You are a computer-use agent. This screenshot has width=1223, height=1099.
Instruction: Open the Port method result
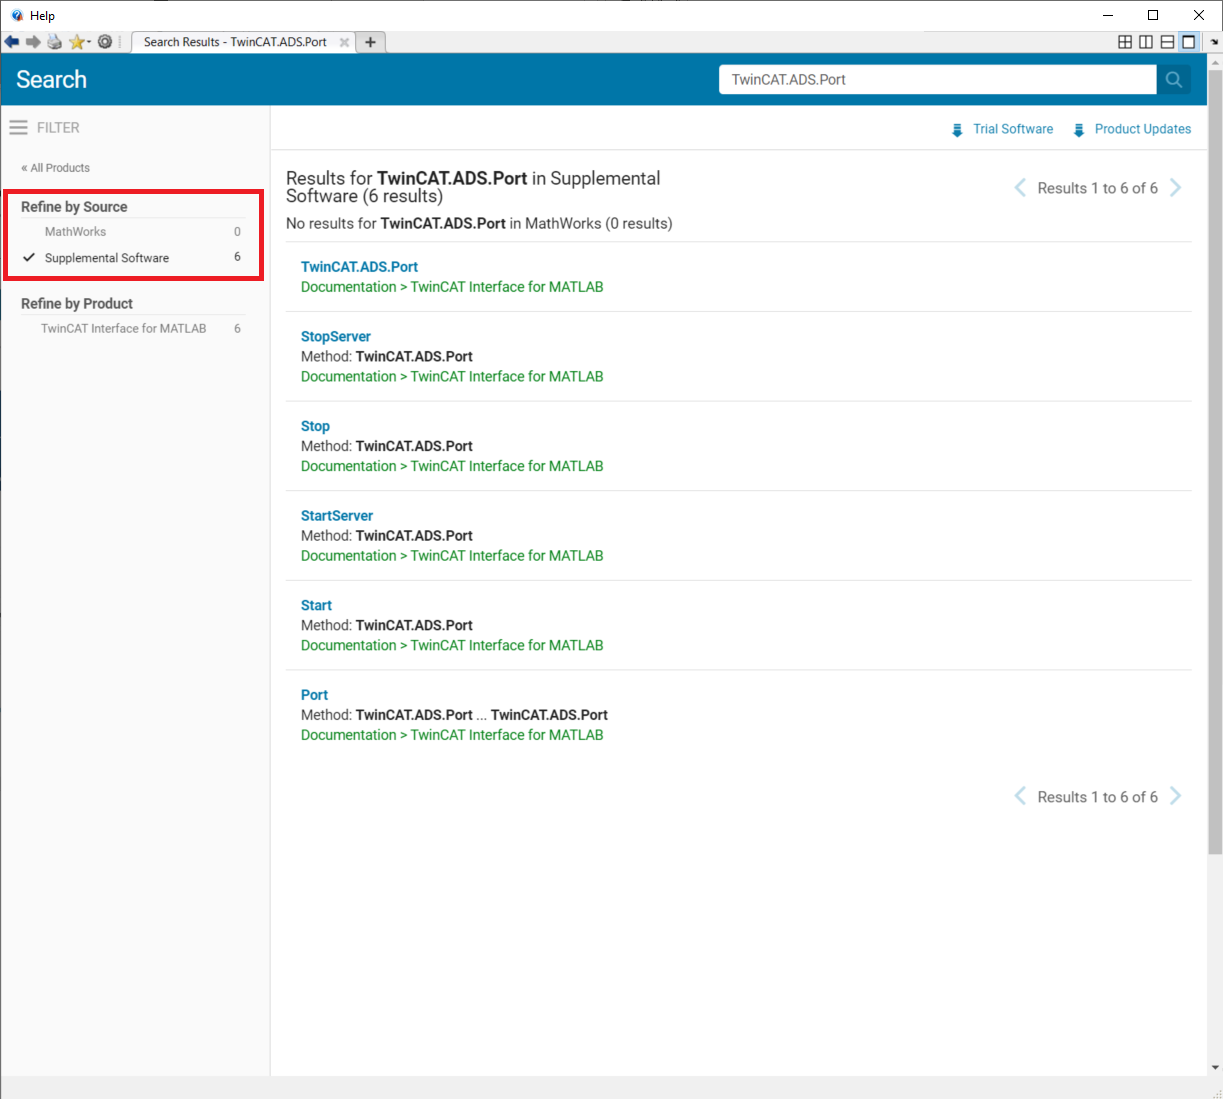pyautogui.click(x=314, y=695)
